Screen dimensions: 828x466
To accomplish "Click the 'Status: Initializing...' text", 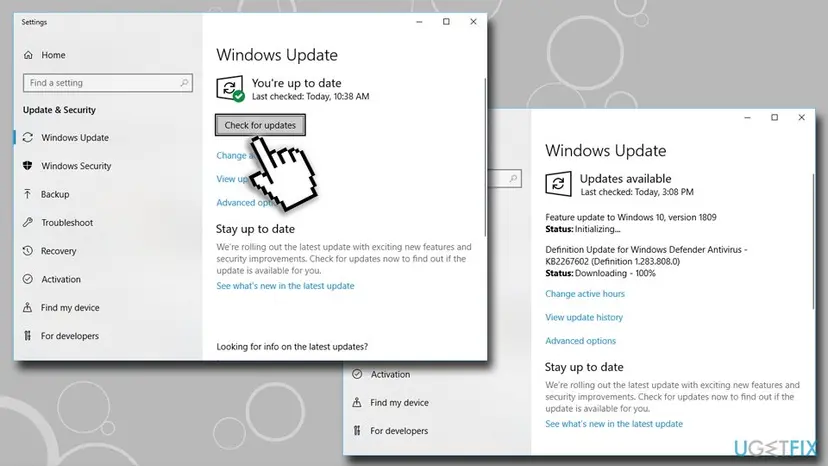I will tap(582, 229).
